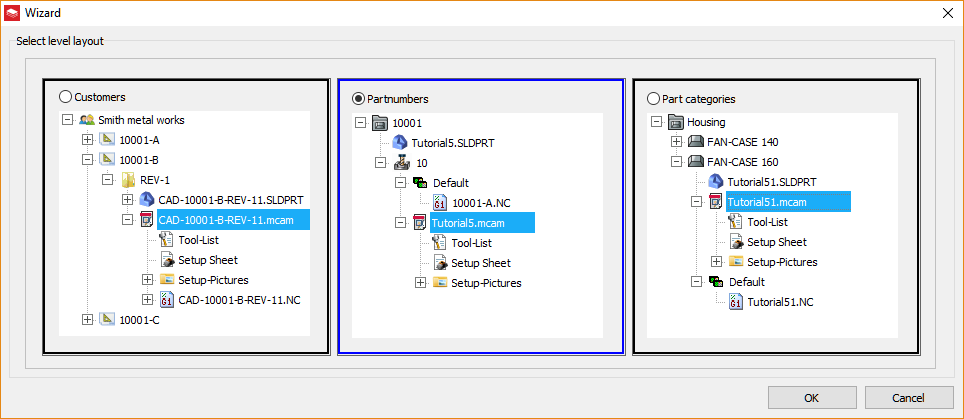Click the Tutorial51.NC file icon
Viewport: 964px width, 419px height.
tap(735, 302)
